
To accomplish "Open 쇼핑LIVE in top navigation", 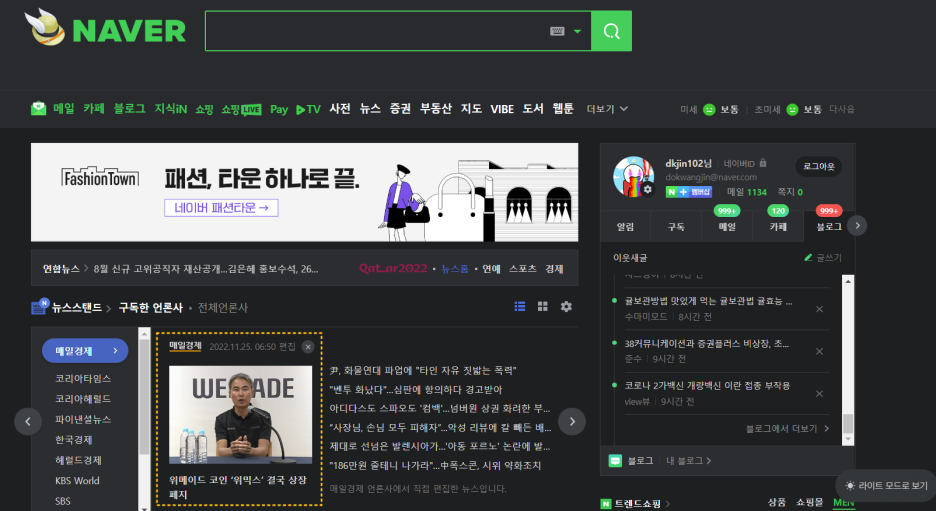I will pos(241,109).
